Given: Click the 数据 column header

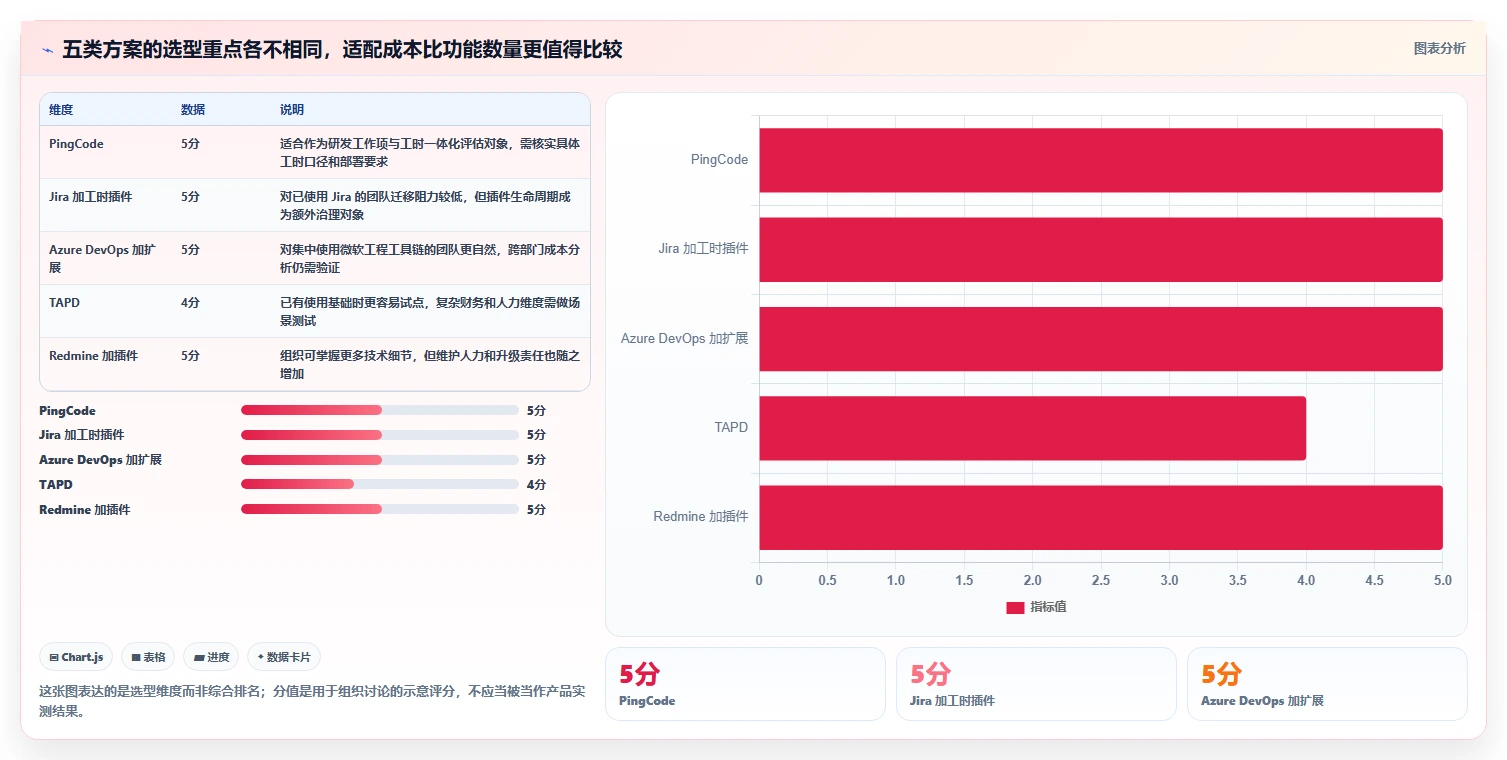Looking at the screenshot, I should tap(193, 109).
